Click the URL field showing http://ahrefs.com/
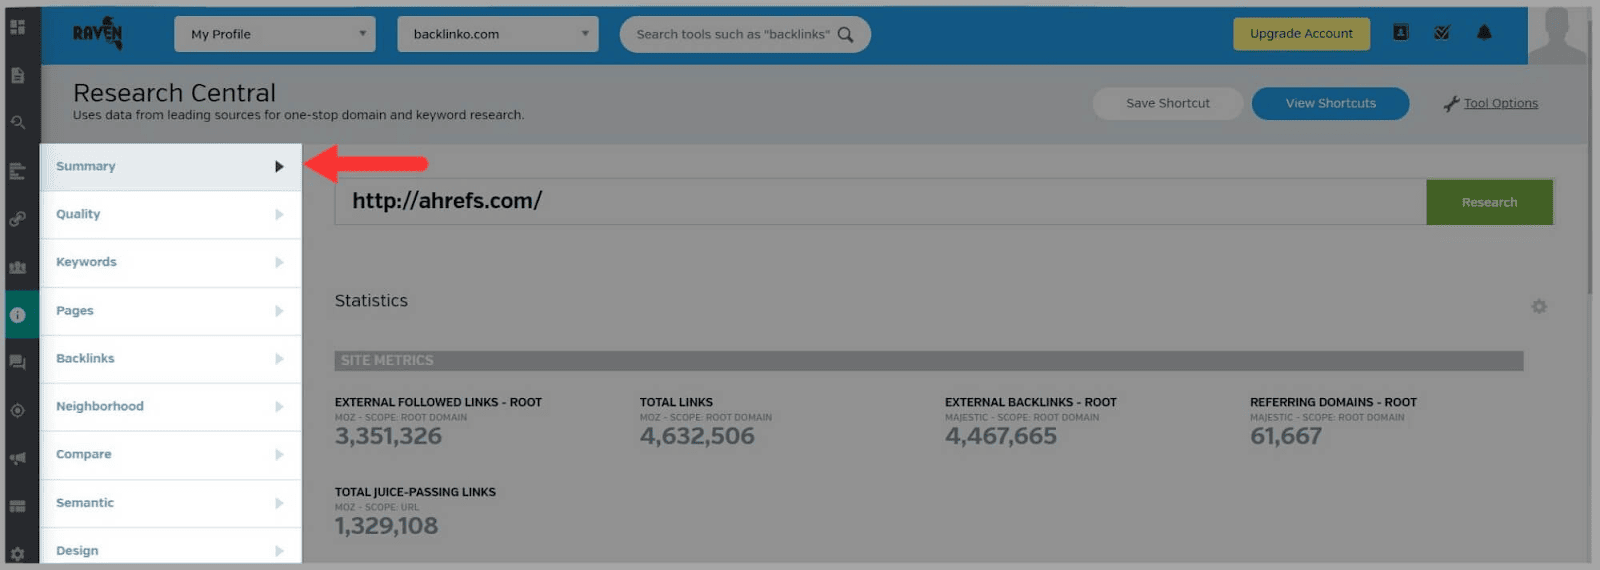 880,201
